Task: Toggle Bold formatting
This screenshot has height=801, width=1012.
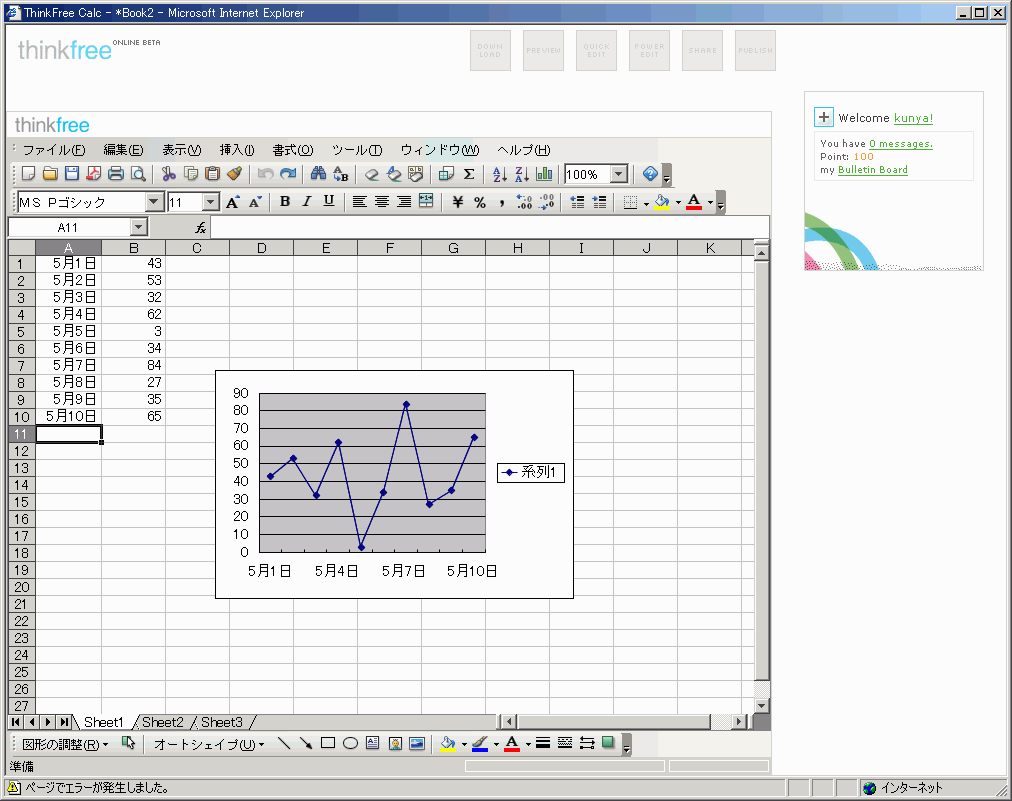Action: point(285,202)
